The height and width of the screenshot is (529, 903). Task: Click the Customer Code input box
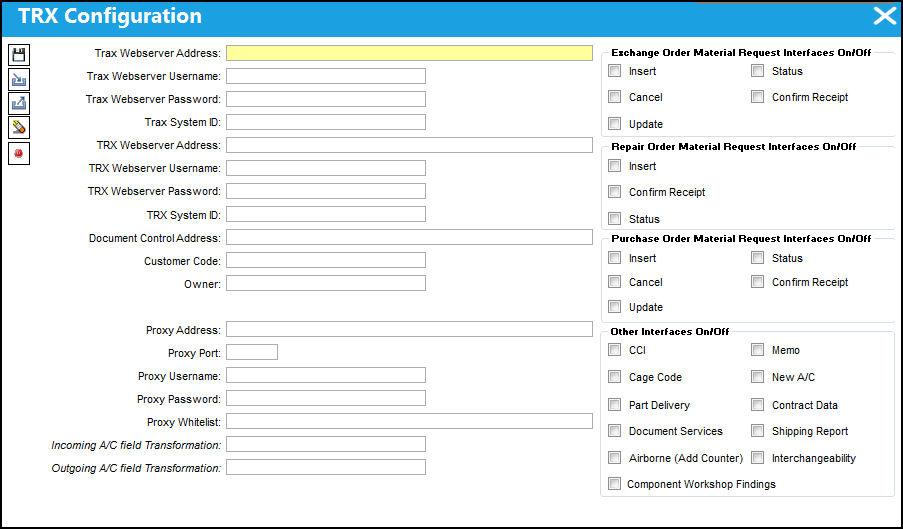point(326,260)
